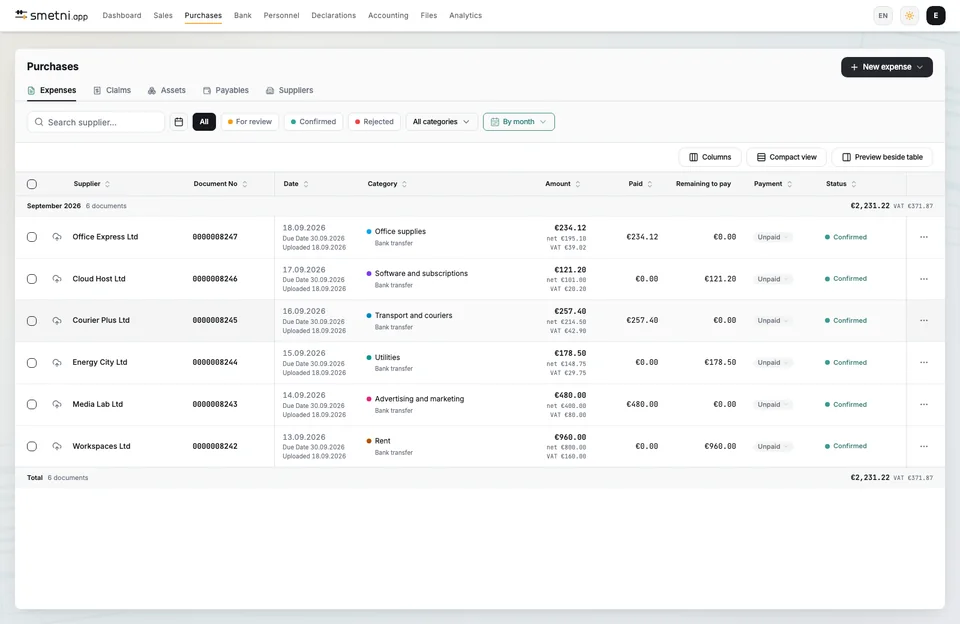Toggle the light theme sun icon
Viewport: 960px width, 624px height.
click(909, 16)
